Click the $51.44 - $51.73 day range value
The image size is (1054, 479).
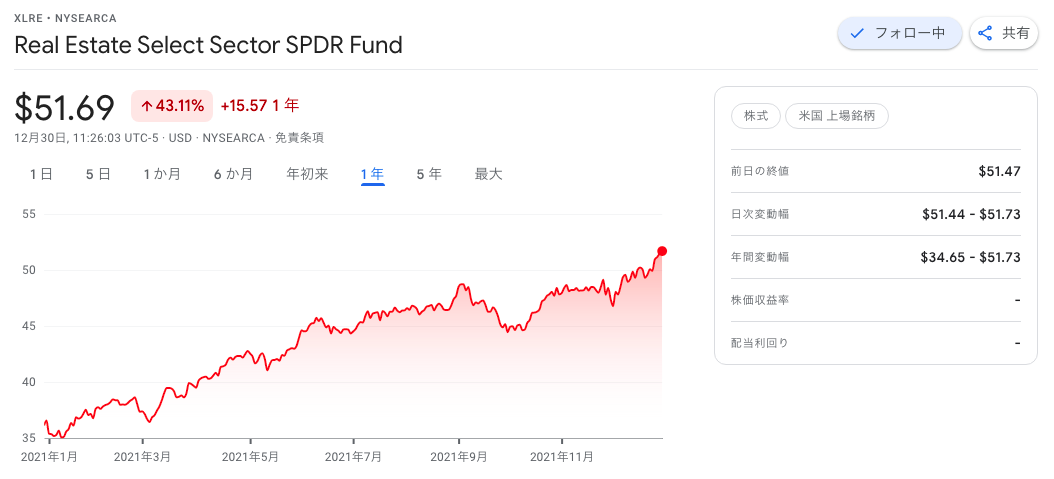click(971, 214)
